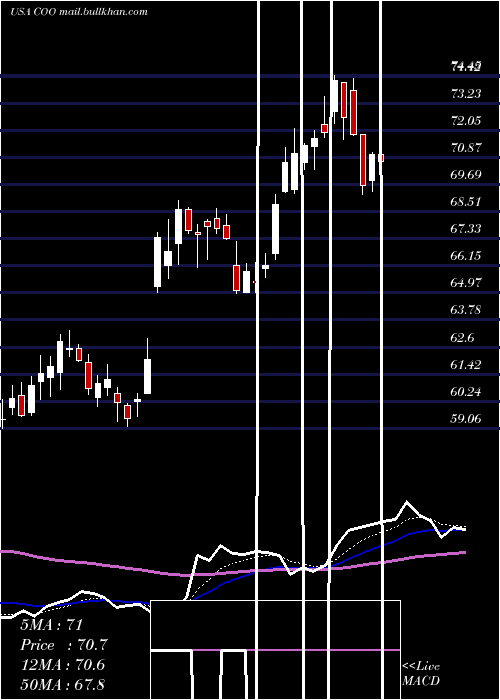The height and width of the screenshot is (700, 500).
Task: Click the '12MA : 70.6' readout
Action: tap(62, 665)
